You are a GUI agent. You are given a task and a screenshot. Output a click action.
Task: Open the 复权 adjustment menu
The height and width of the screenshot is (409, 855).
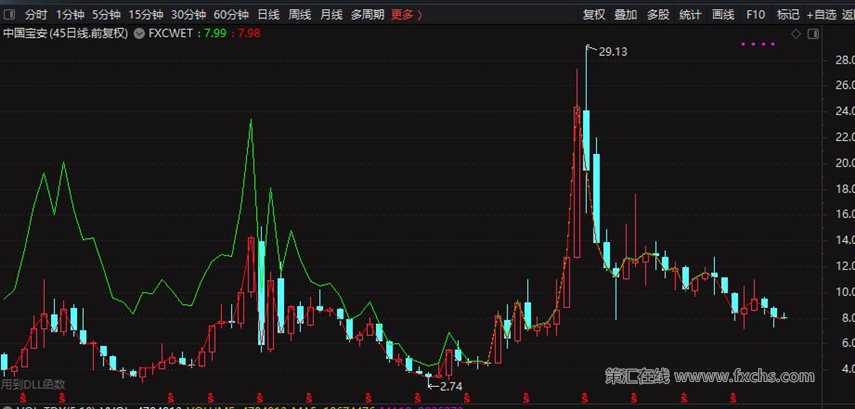pos(594,15)
